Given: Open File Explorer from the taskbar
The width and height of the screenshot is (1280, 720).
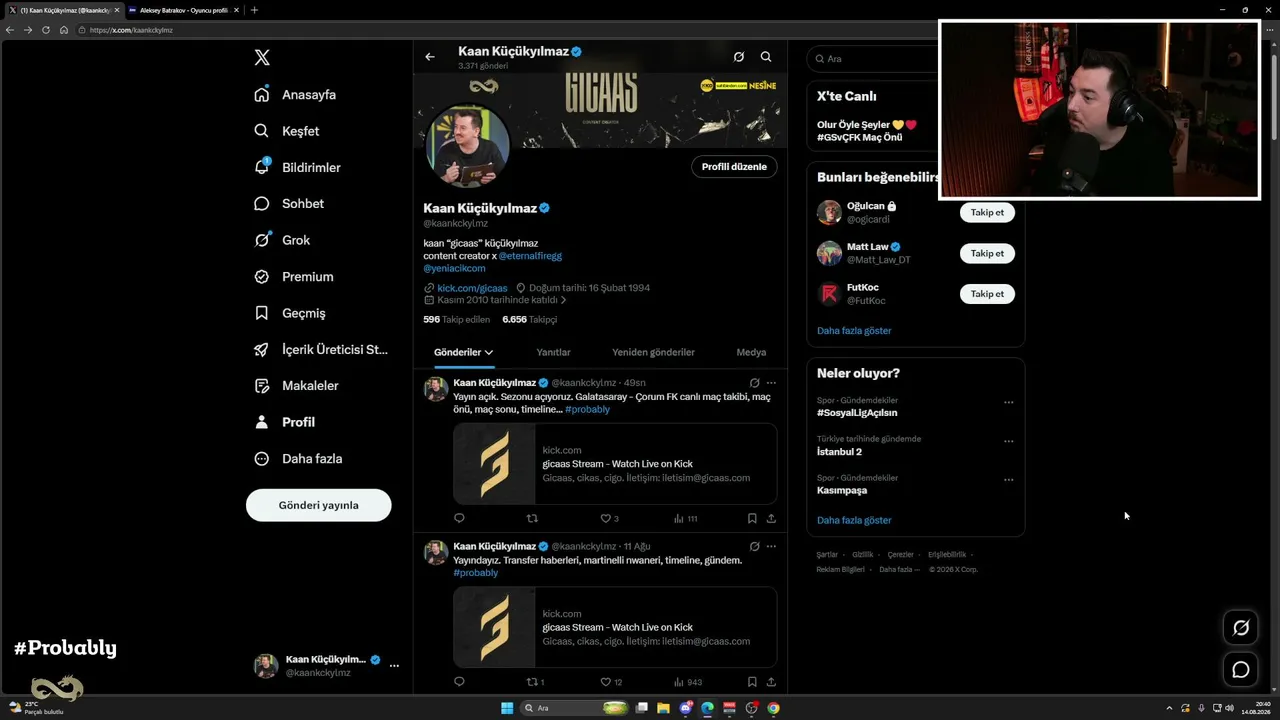Looking at the screenshot, I should tap(664, 708).
